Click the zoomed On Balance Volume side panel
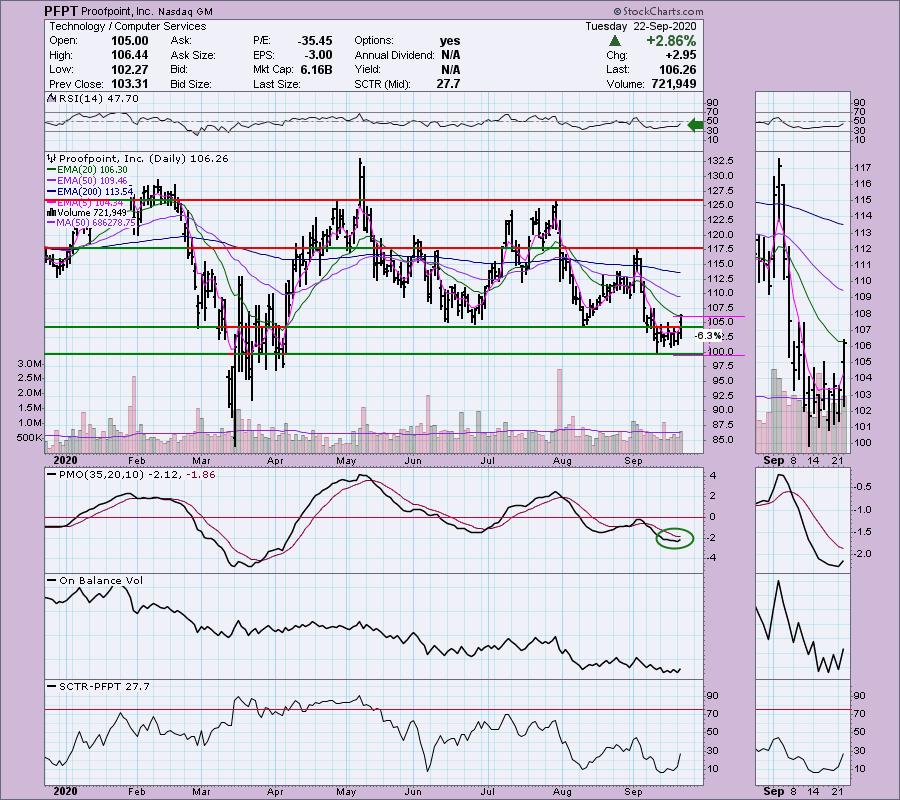This screenshot has width=900, height=800. pyautogui.click(x=802, y=626)
